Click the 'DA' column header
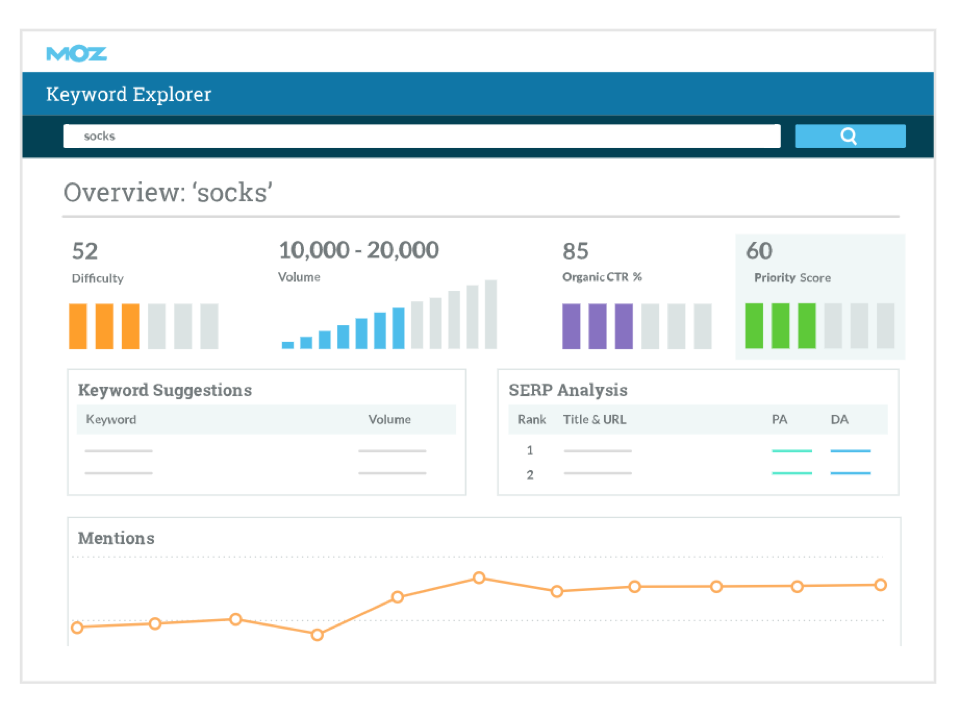958x712 pixels. click(x=839, y=419)
